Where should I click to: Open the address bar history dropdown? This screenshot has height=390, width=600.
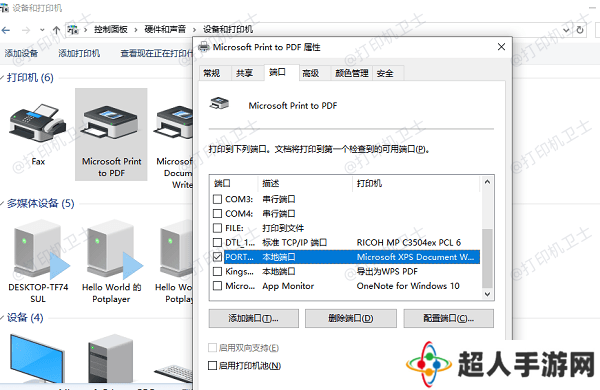tap(566, 30)
